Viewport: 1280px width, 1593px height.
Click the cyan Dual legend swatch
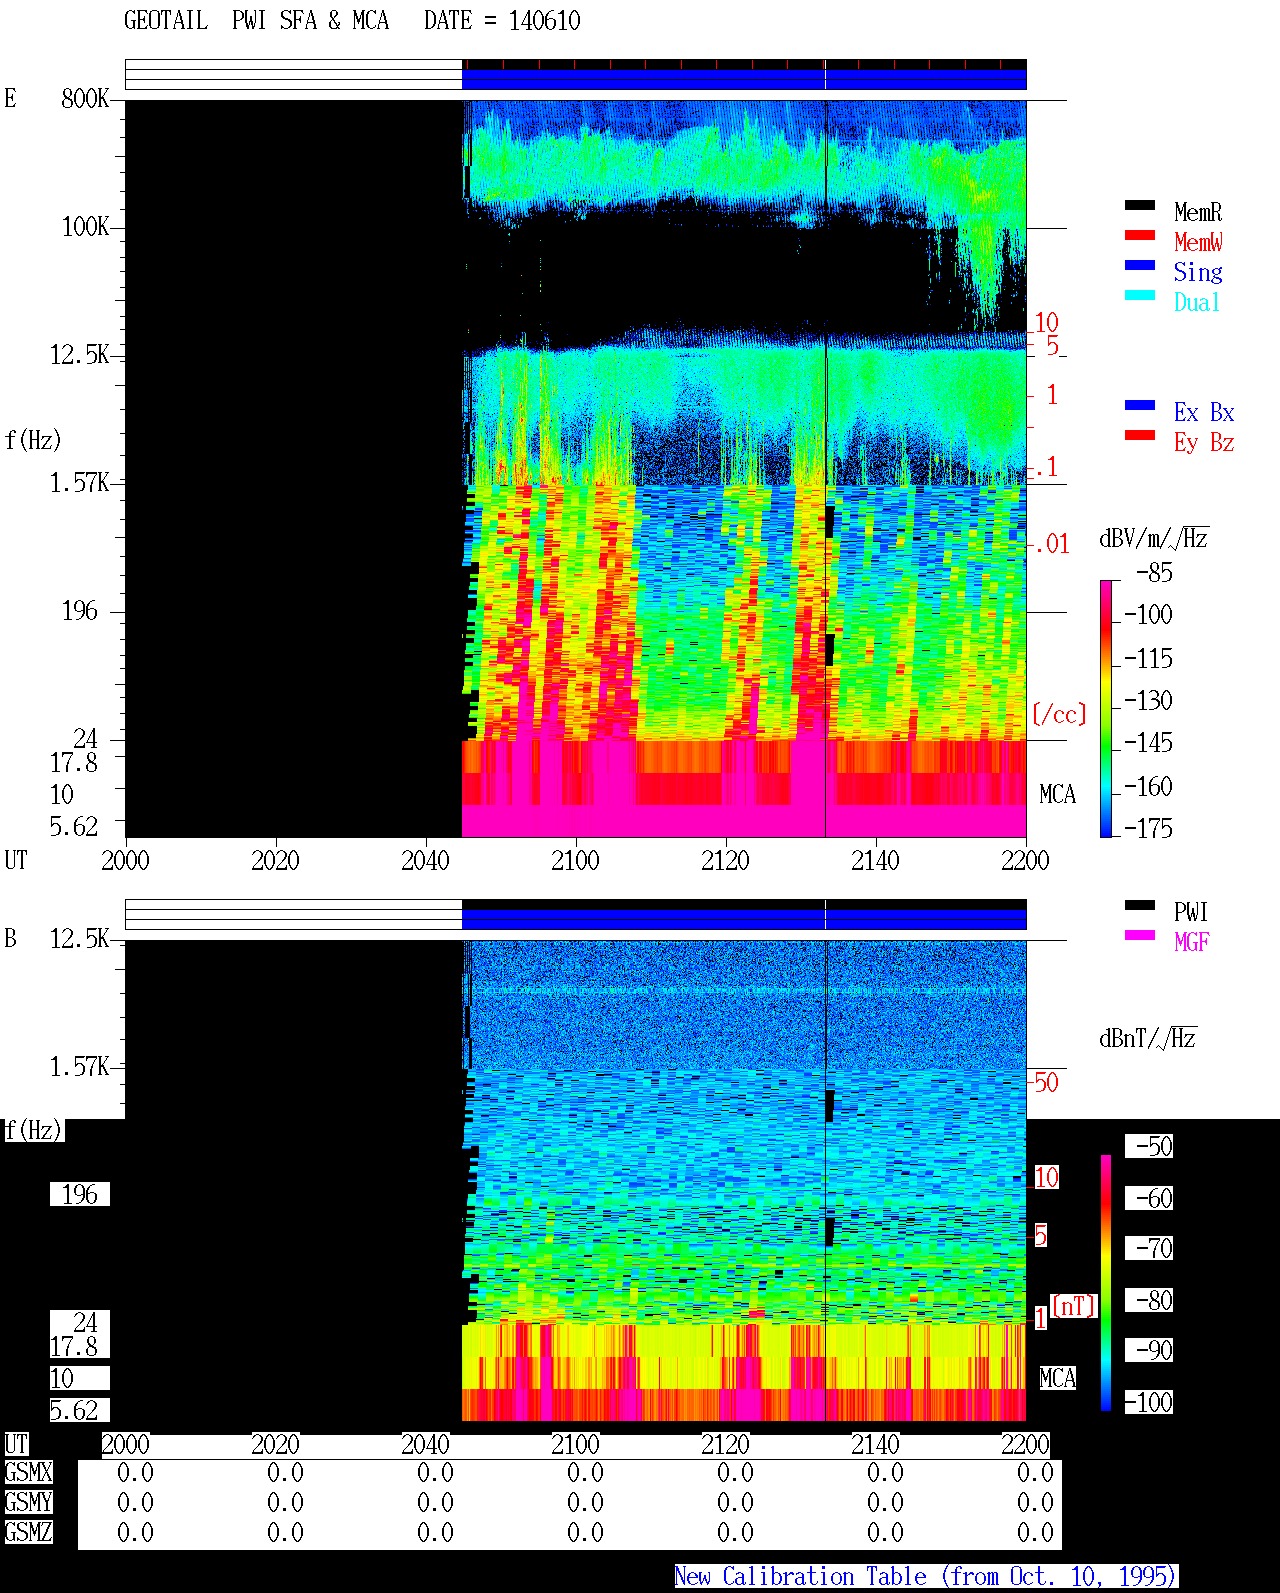1140,295
